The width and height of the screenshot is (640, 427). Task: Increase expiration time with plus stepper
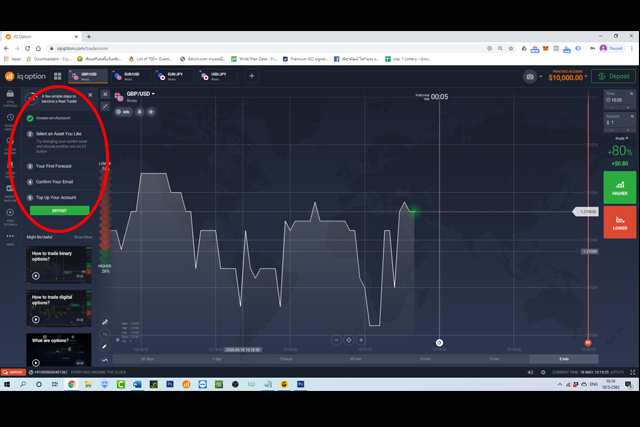coord(628,107)
